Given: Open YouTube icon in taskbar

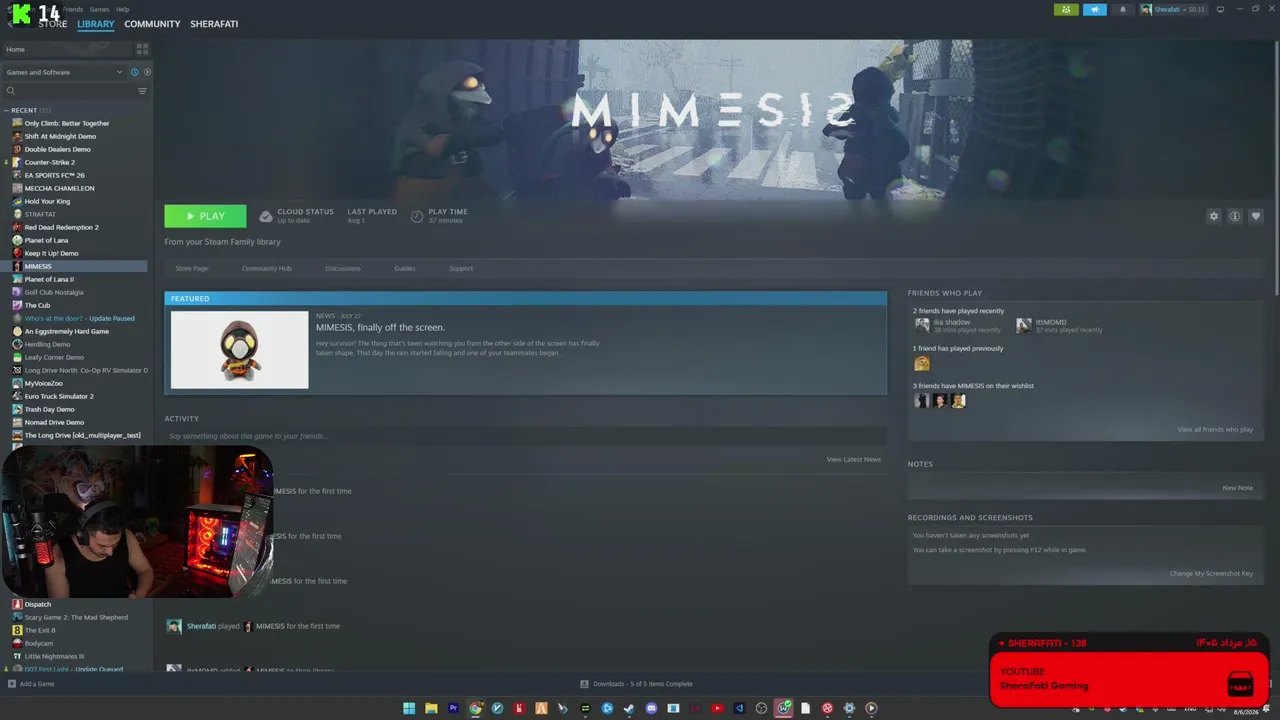Looking at the screenshot, I should click(x=717, y=708).
